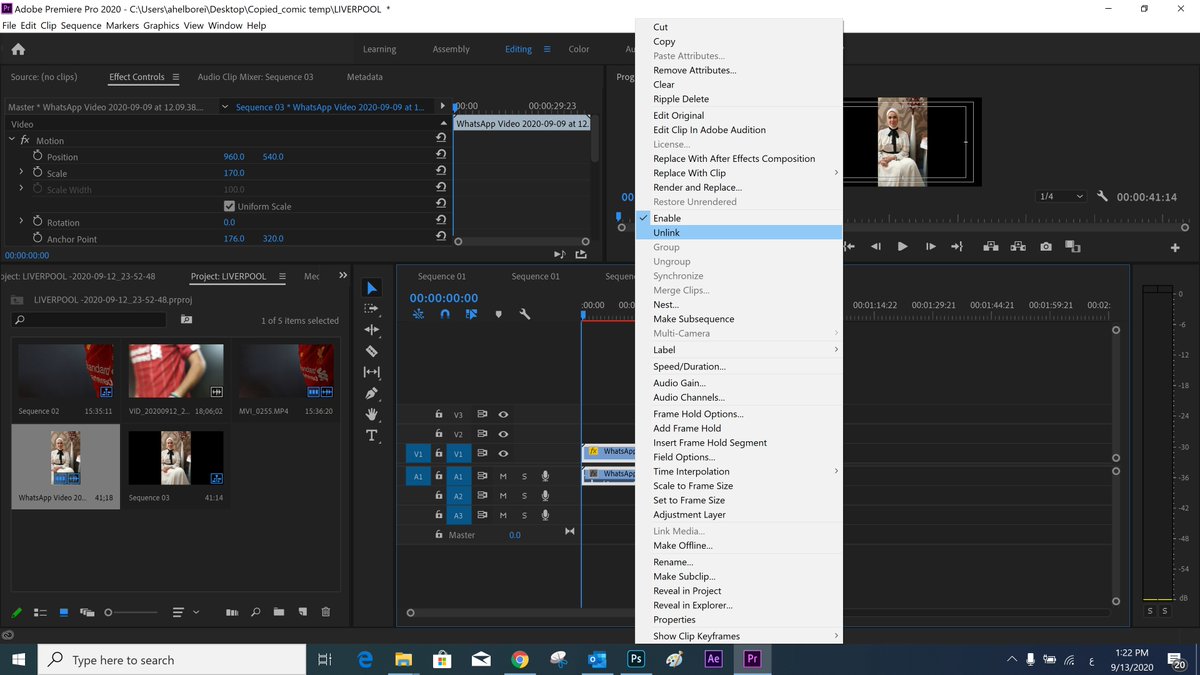Open Master clip dropdown in Effect Controls

(224, 107)
